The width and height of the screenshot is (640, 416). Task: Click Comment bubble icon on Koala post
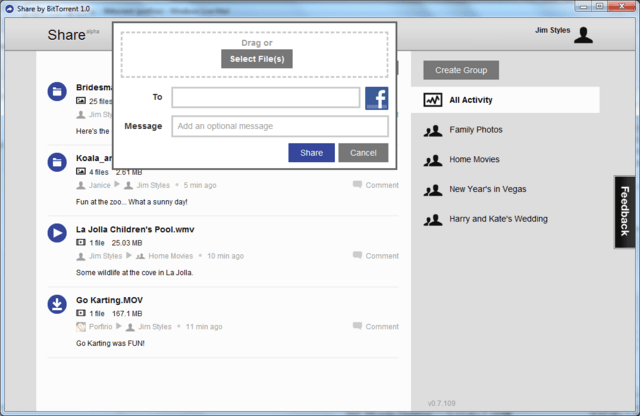[358, 185]
